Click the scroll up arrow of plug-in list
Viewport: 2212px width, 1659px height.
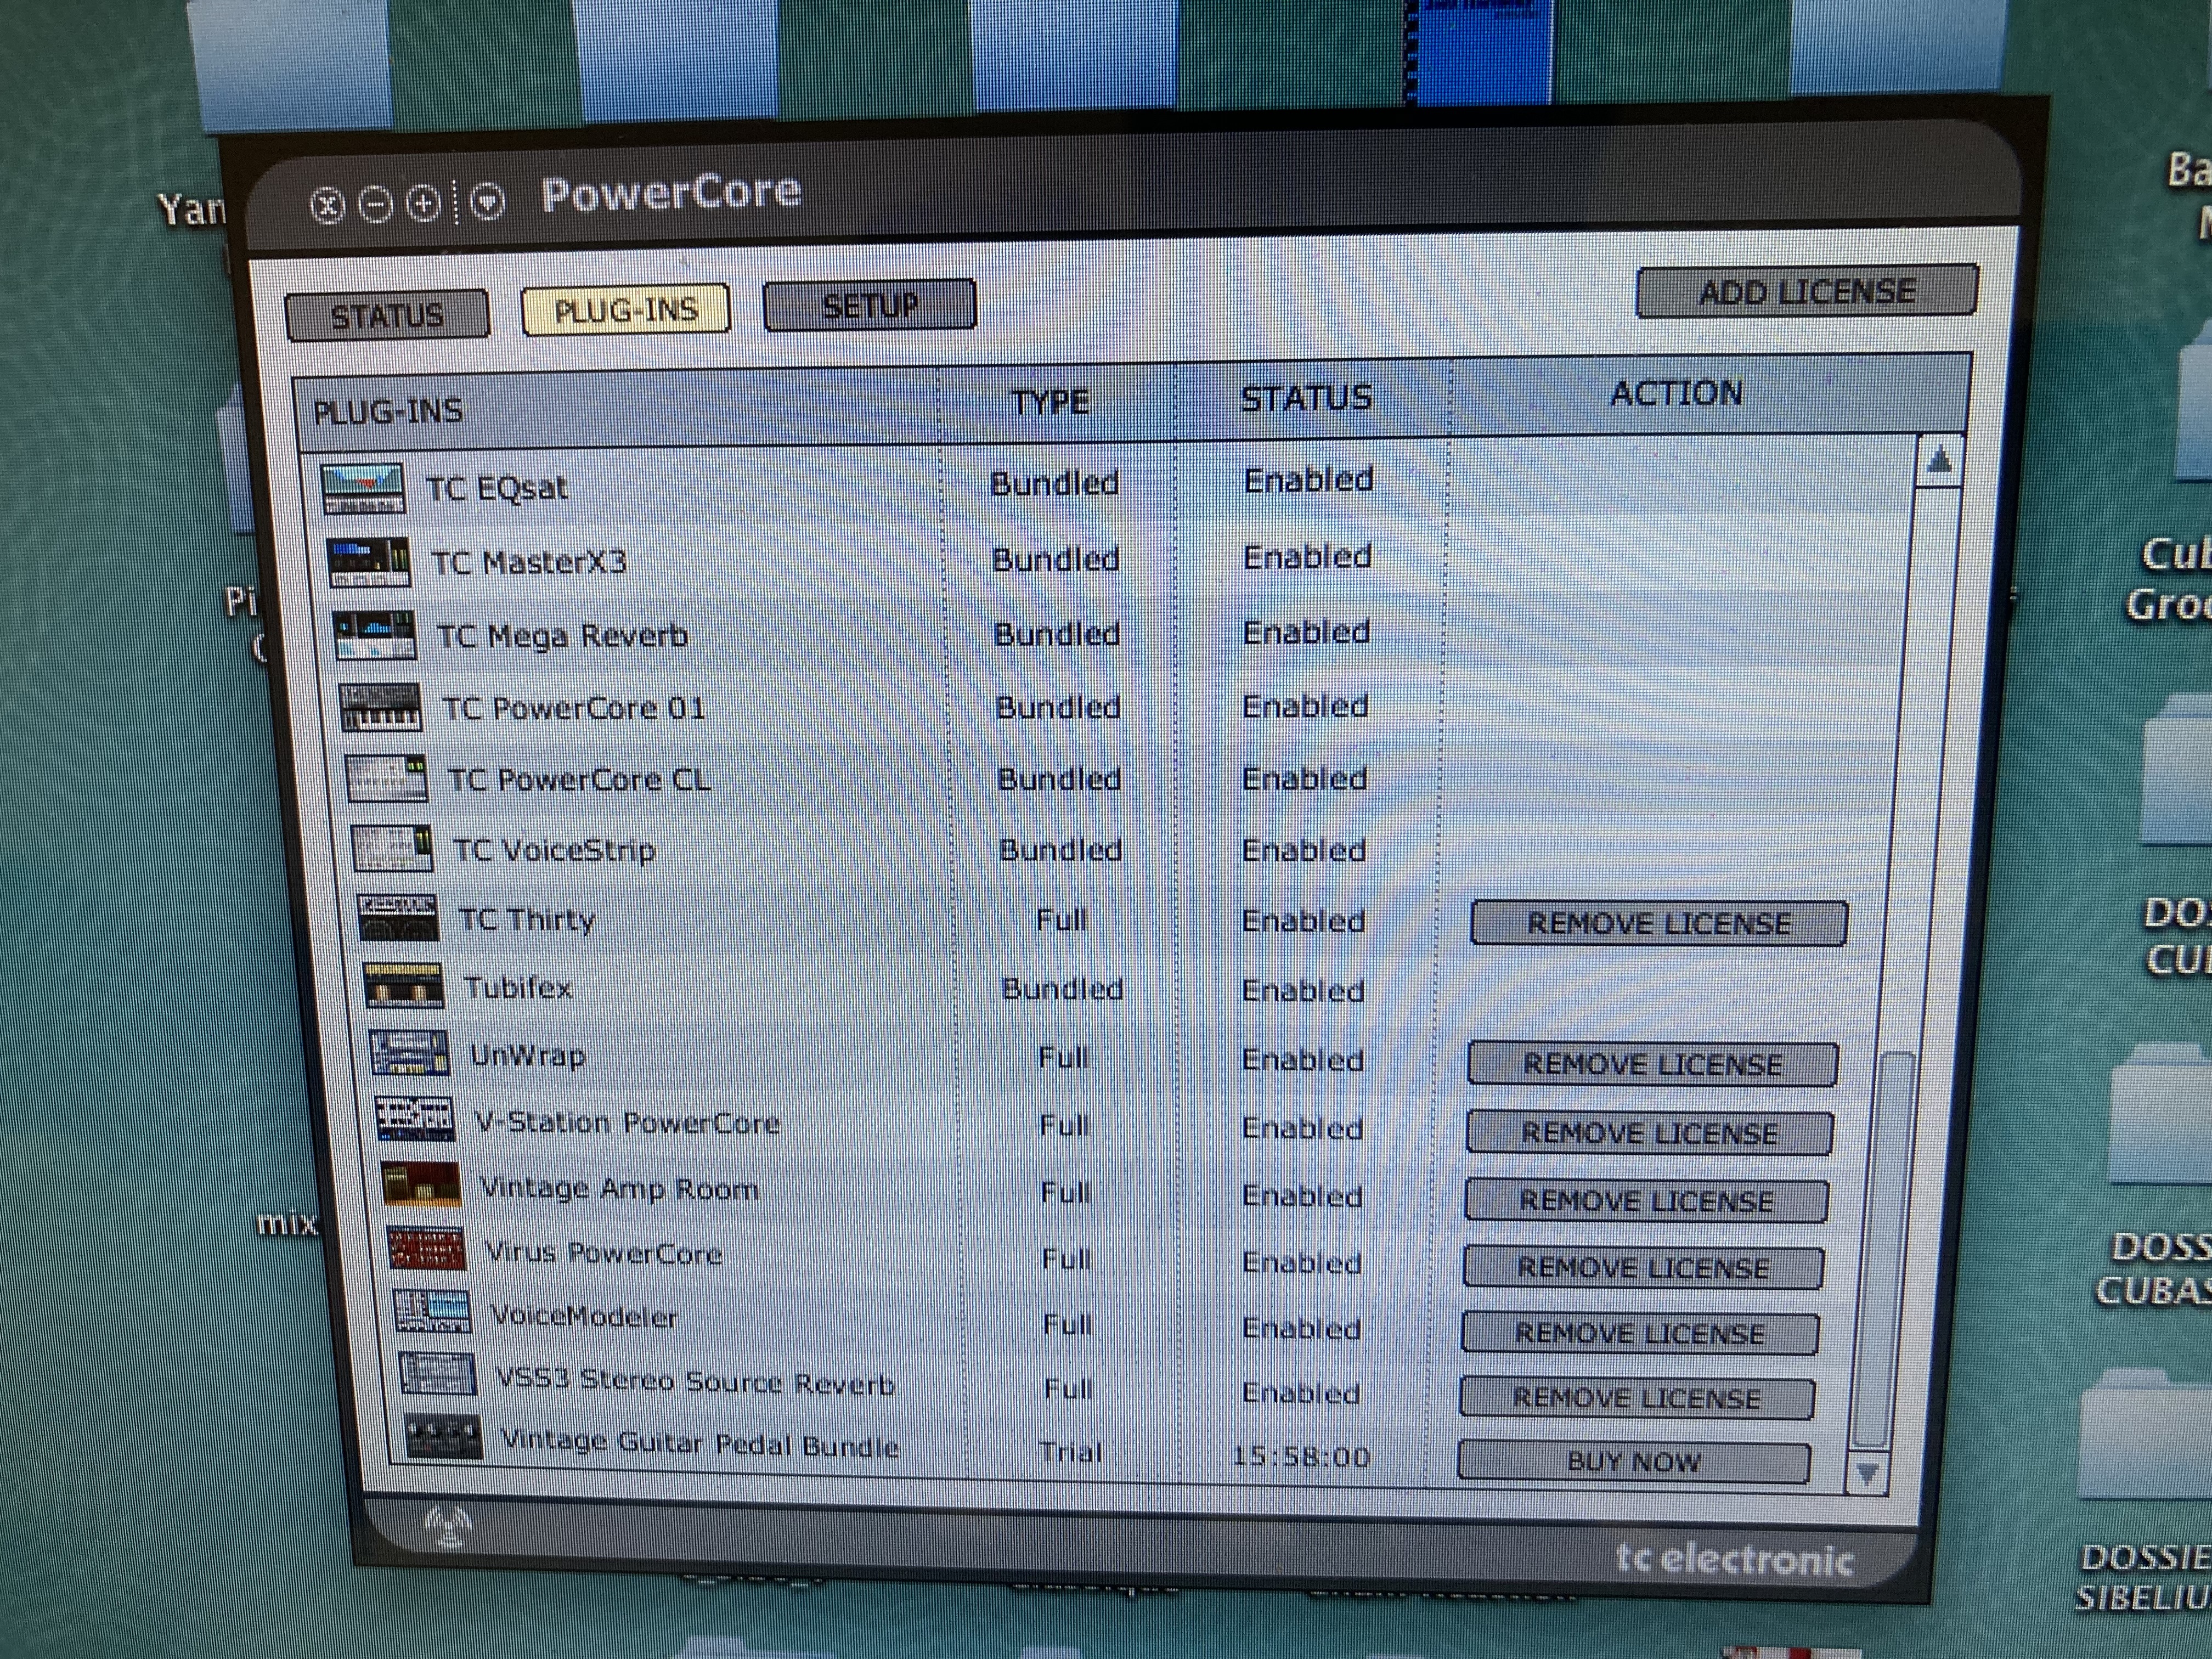[x=1940, y=462]
